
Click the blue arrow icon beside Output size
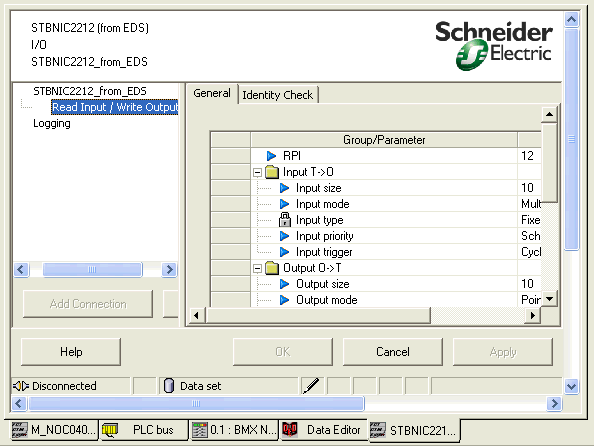point(284,284)
